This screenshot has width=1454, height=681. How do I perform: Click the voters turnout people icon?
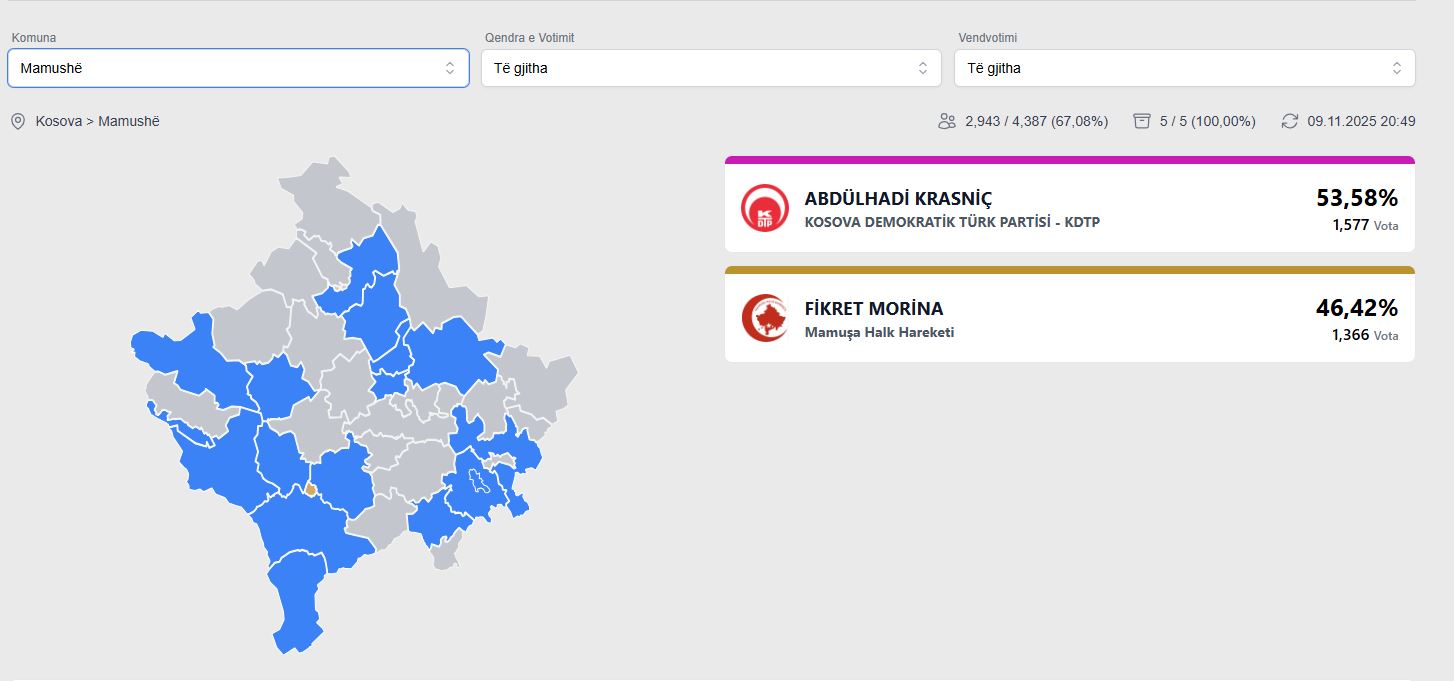tap(947, 121)
